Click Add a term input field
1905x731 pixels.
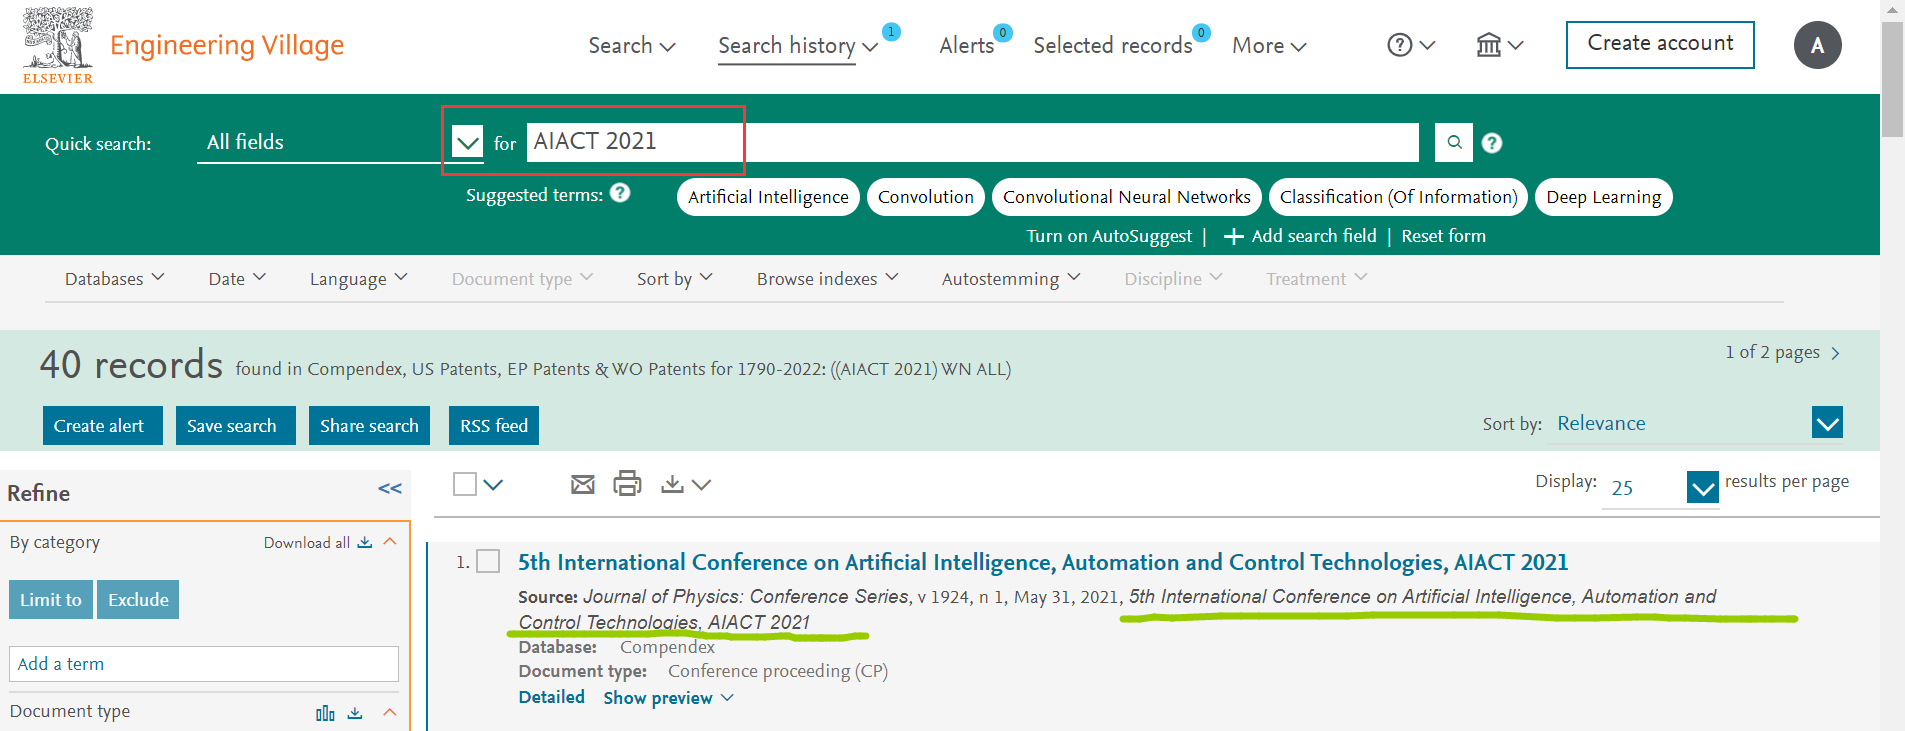204,664
